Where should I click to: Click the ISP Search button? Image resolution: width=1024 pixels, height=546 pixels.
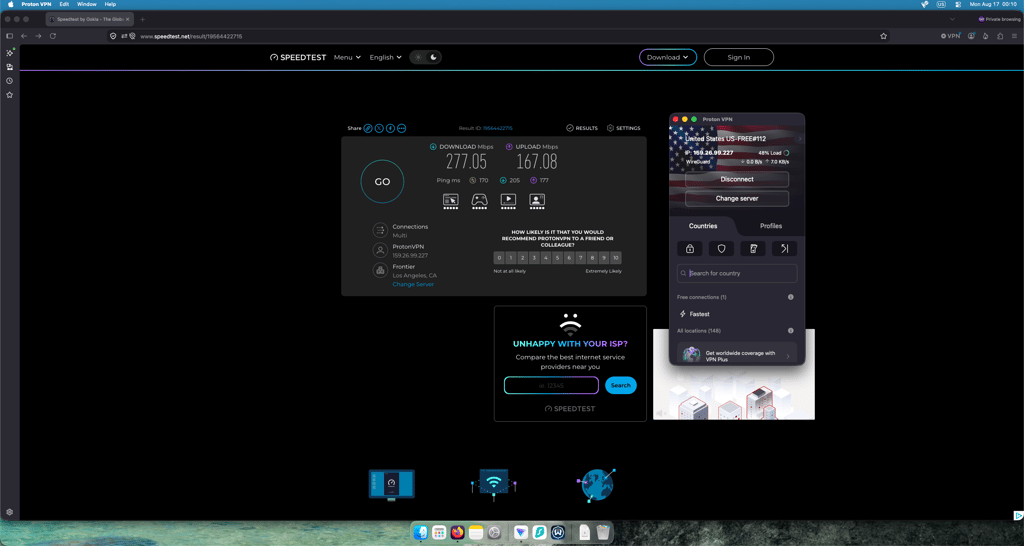pyautogui.click(x=620, y=385)
